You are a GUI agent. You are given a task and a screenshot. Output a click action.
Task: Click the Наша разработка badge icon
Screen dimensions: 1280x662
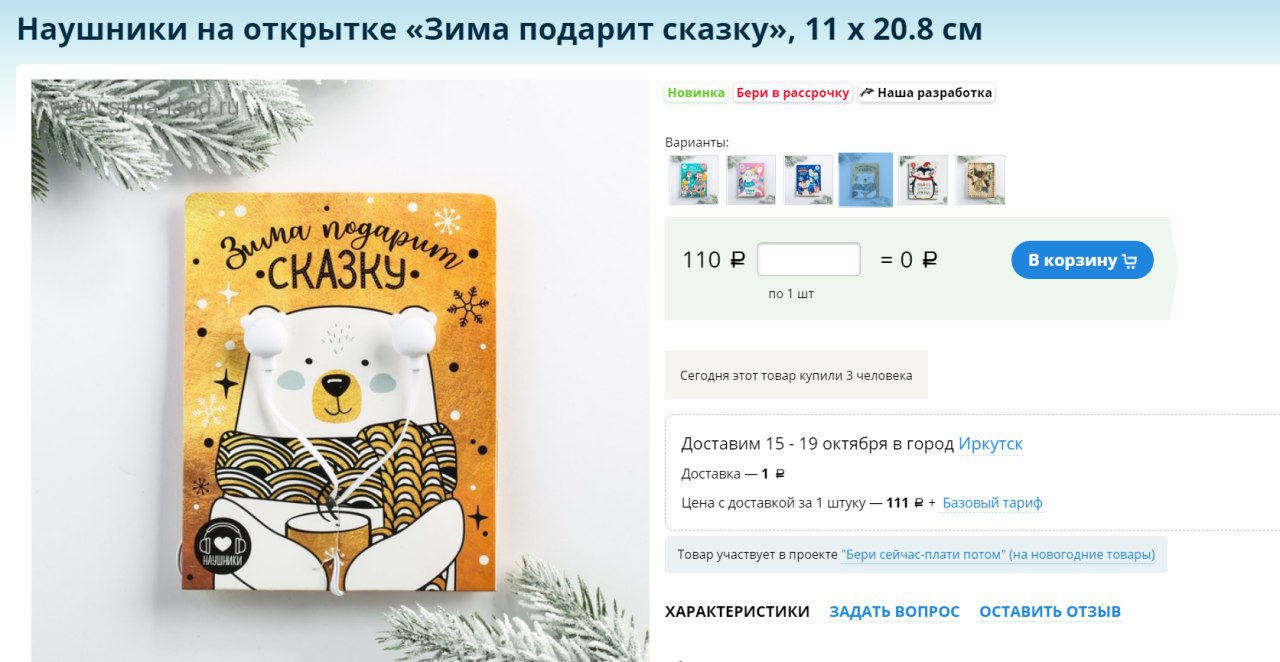tap(867, 93)
